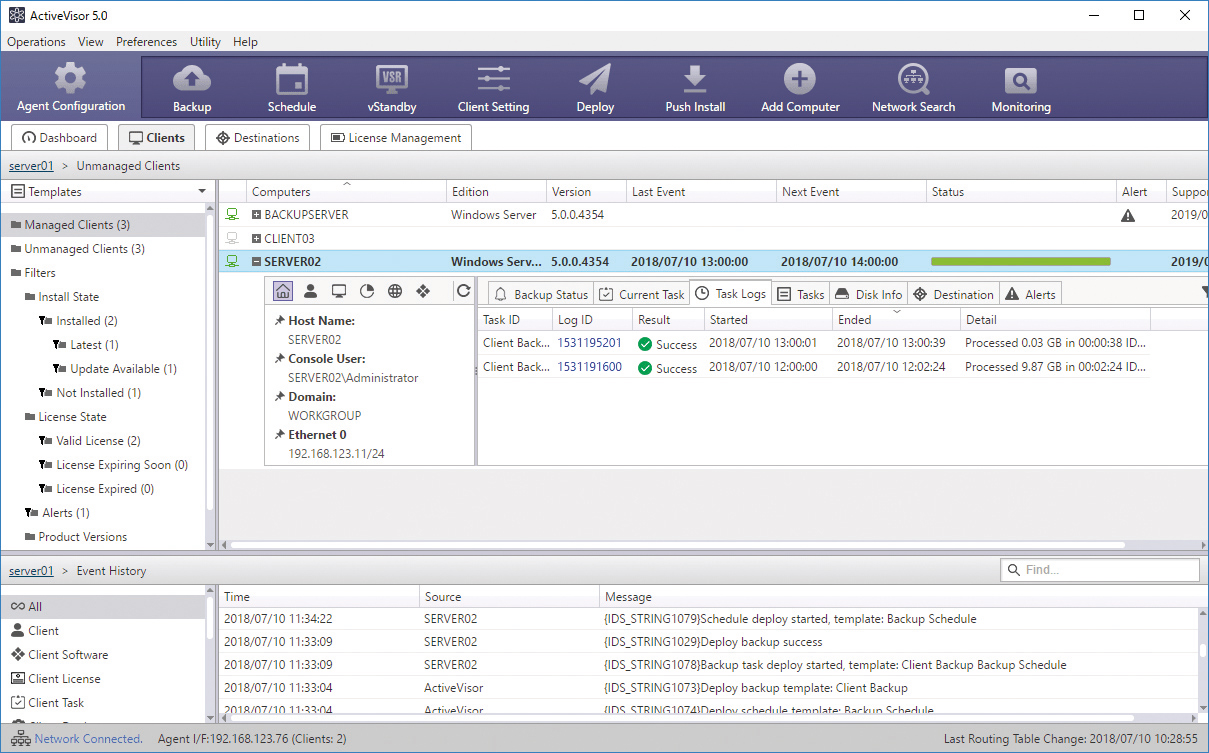The image size is (1209, 753).
Task: Open the Product Versions folder
Action: (76, 537)
